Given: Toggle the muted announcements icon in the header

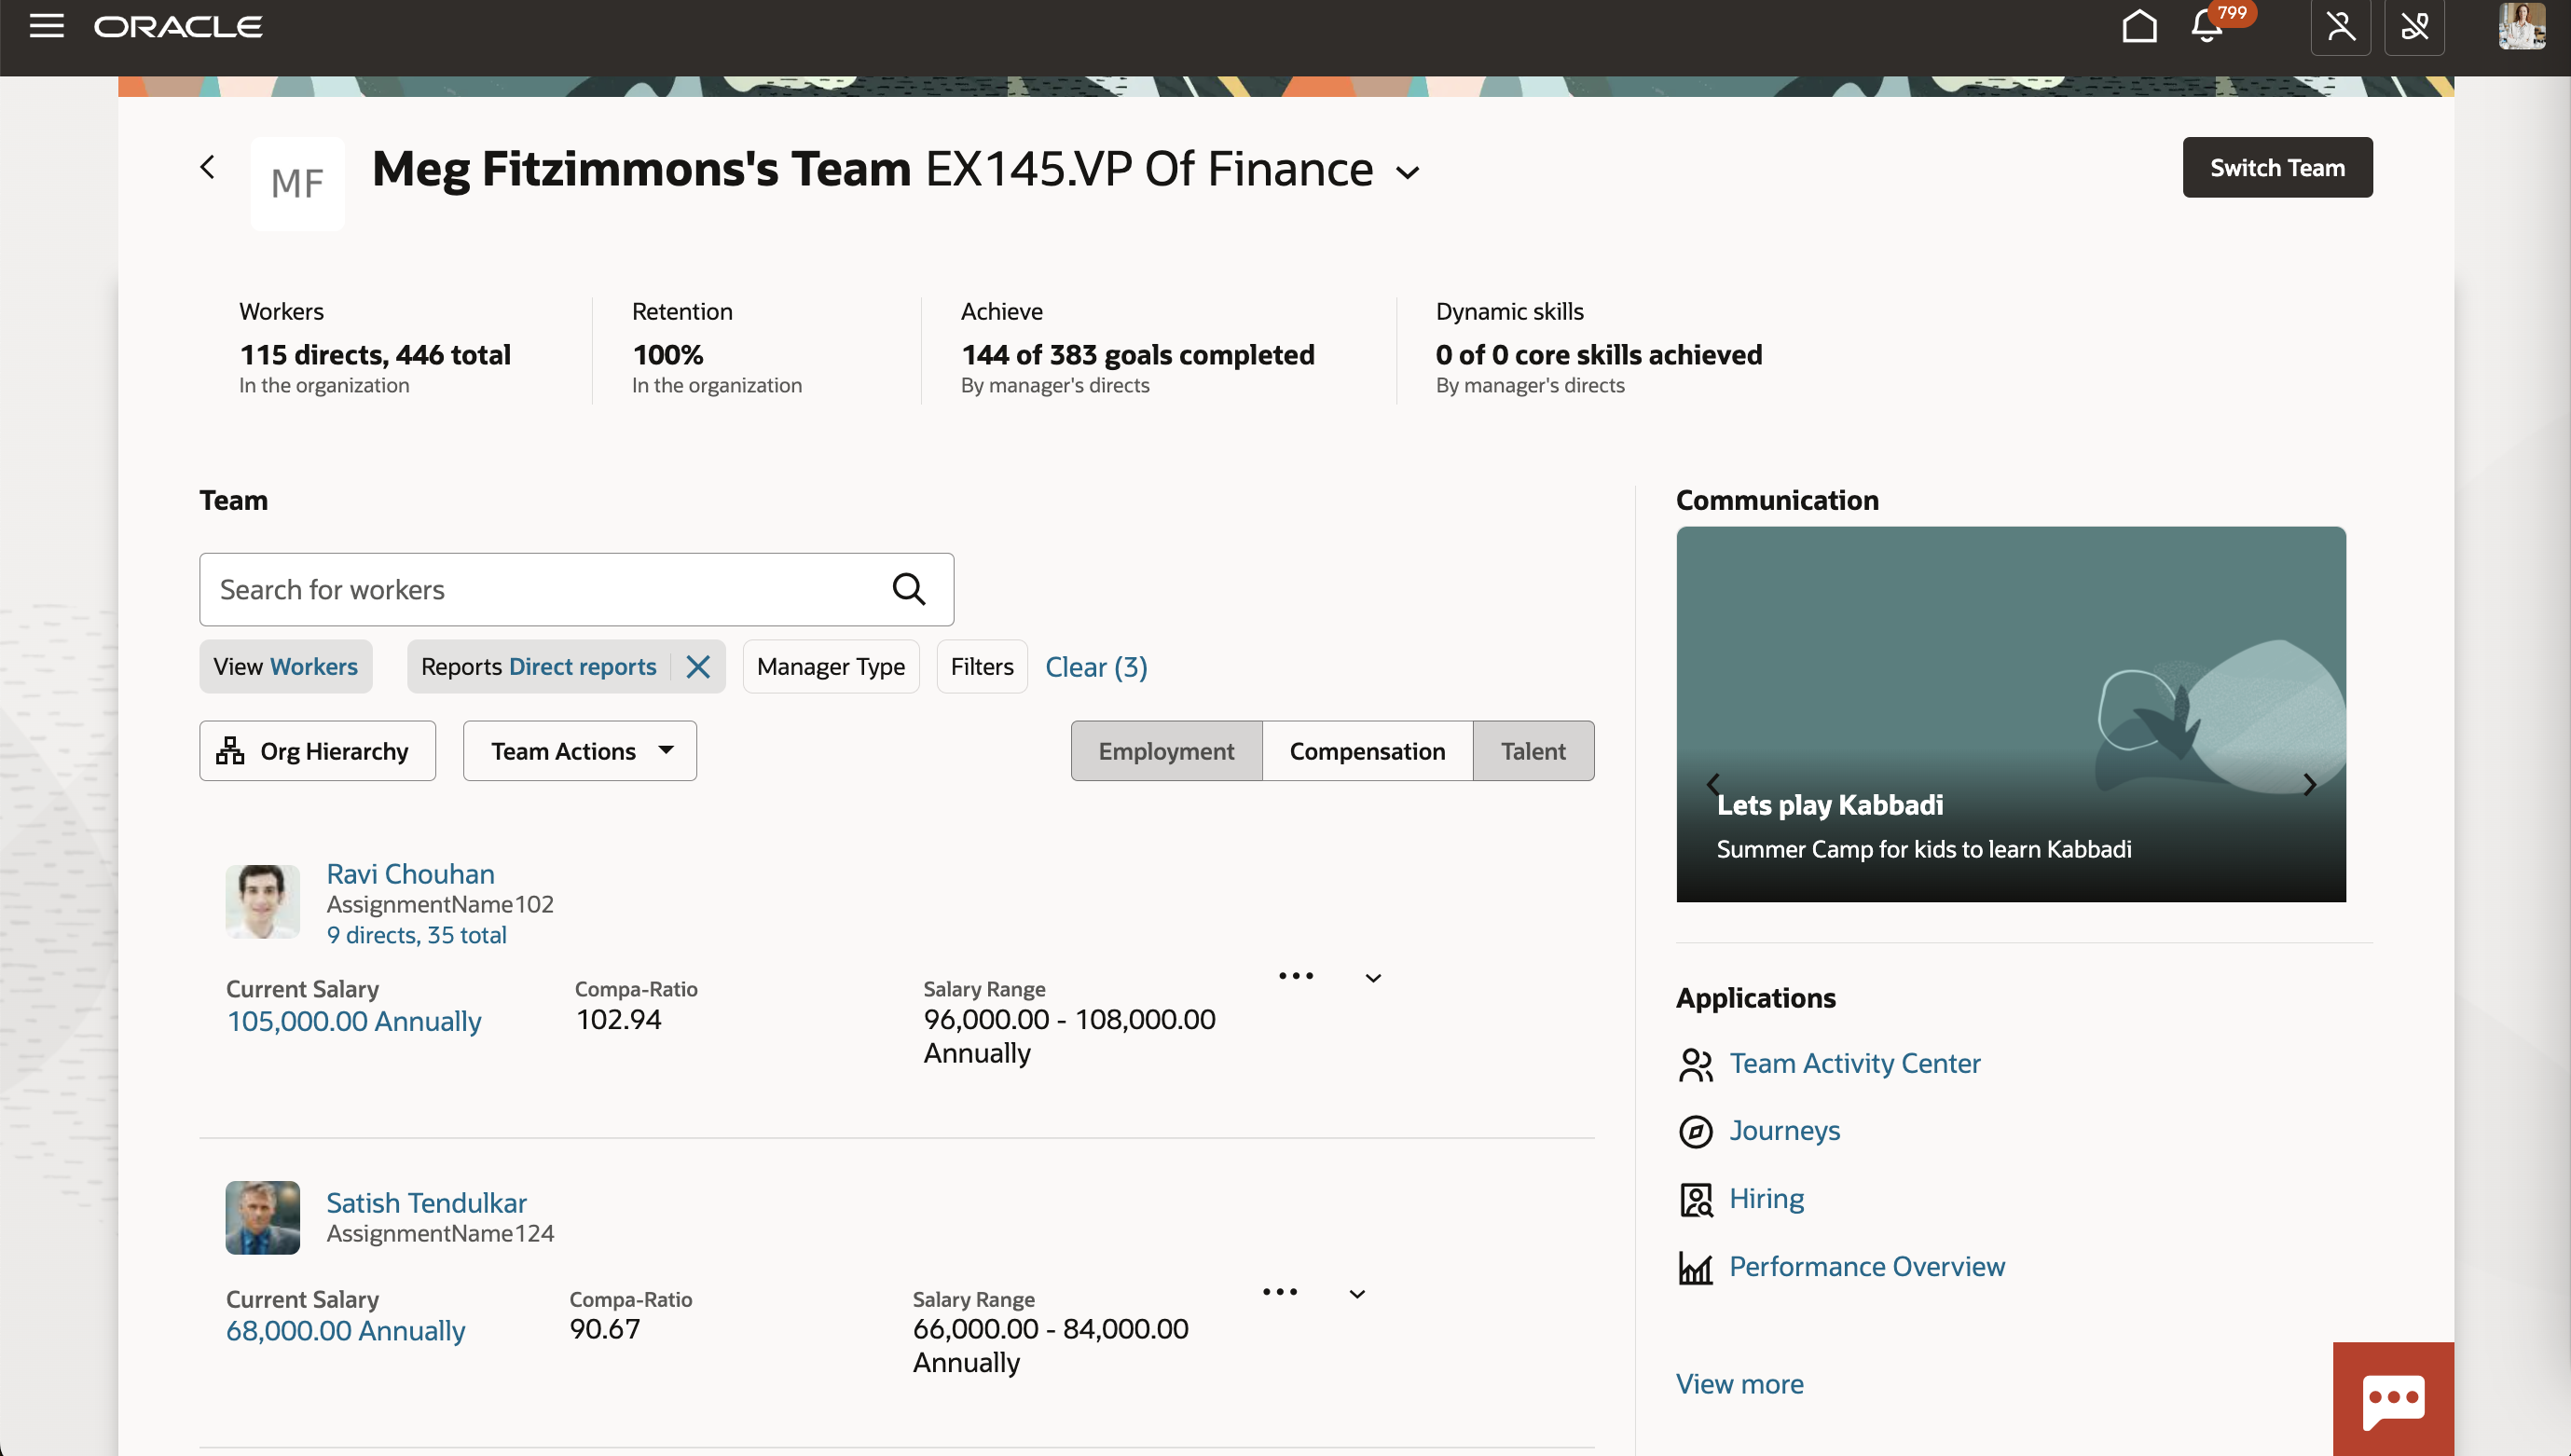Looking at the screenshot, I should [2415, 27].
